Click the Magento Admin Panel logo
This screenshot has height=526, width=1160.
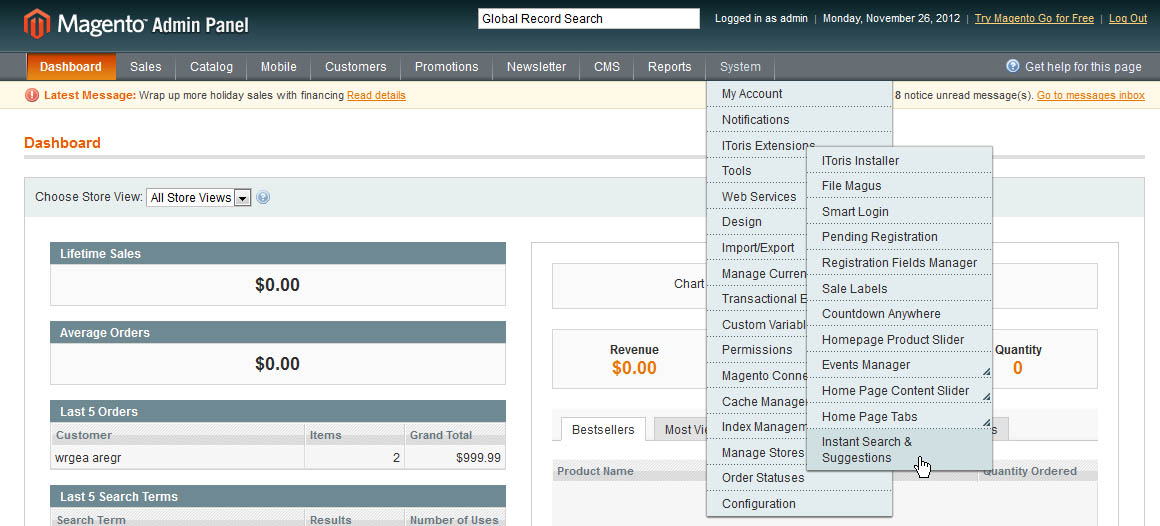point(136,25)
